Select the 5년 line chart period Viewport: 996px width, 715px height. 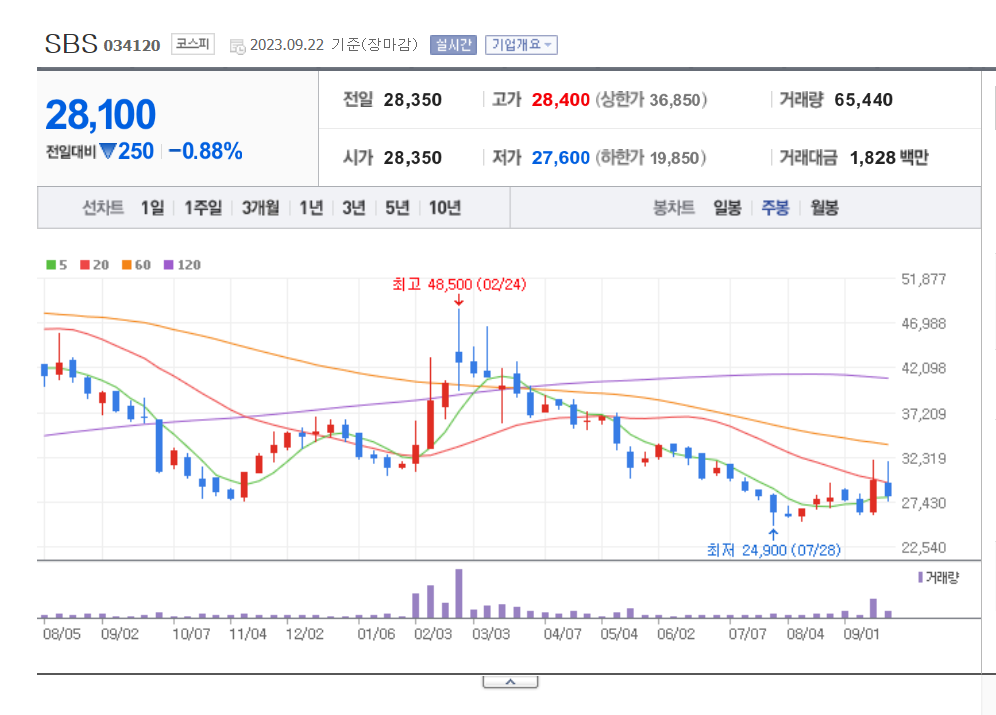point(397,208)
